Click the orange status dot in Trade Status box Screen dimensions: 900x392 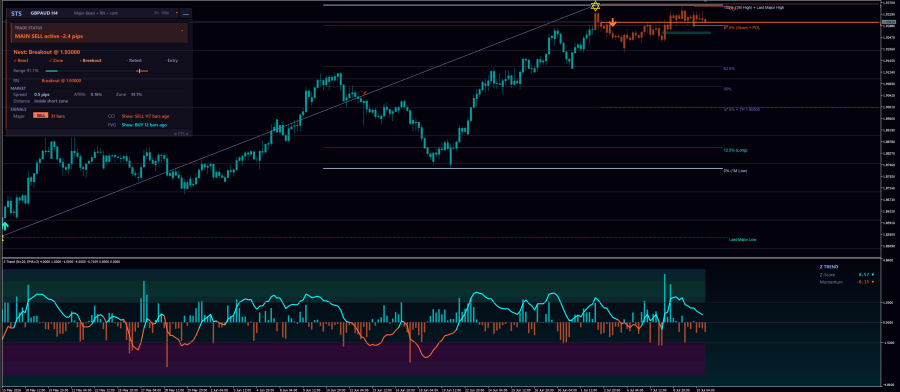(x=183, y=30)
